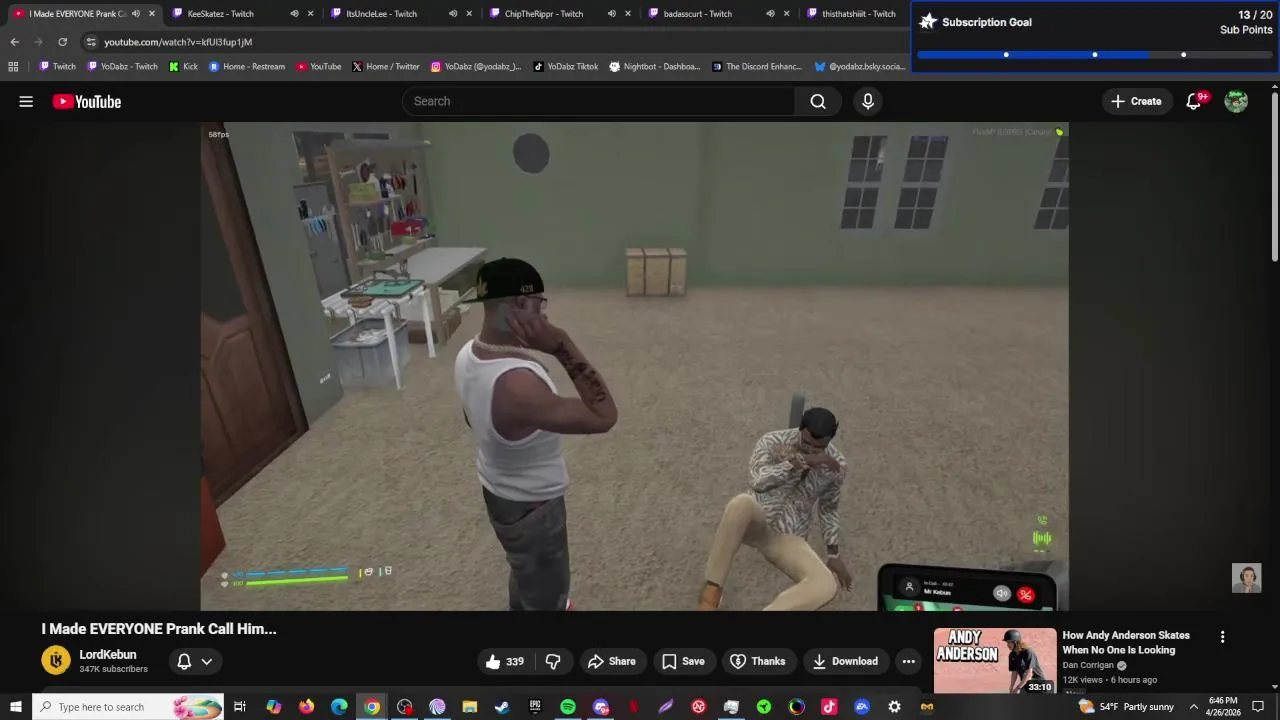Switch to Chrome on taskbar
The image size is (1280, 720).
[372, 707]
